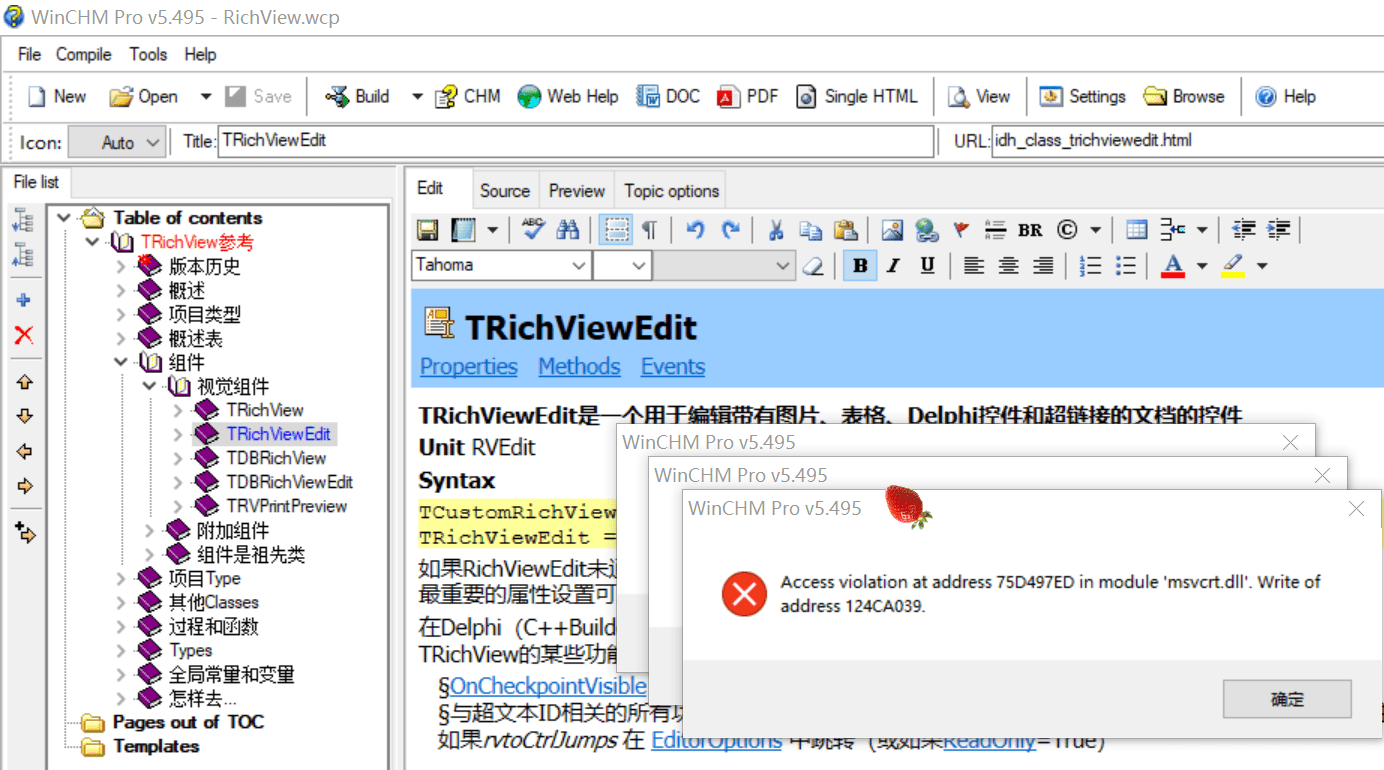Image resolution: width=1384 pixels, height=770 pixels.
Task: Open the Compile menu
Action: [83, 54]
